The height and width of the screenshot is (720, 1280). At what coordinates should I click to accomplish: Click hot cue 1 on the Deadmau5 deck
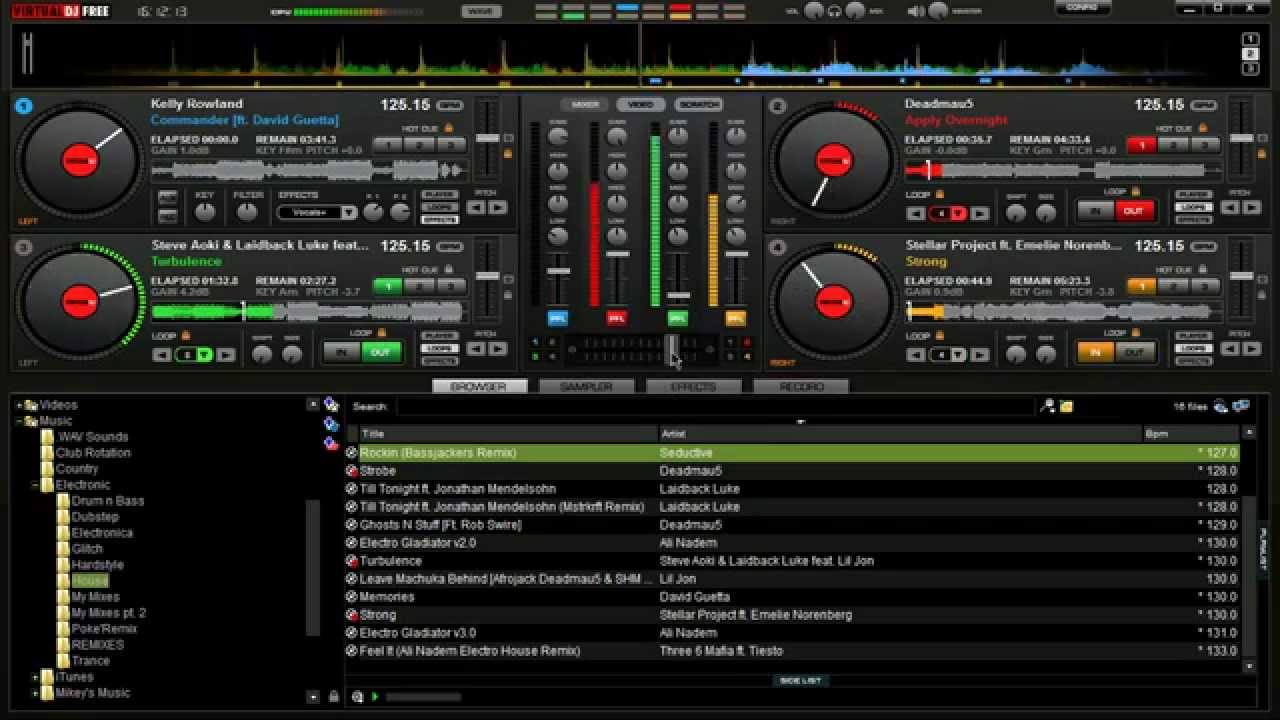pyautogui.click(x=1142, y=145)
